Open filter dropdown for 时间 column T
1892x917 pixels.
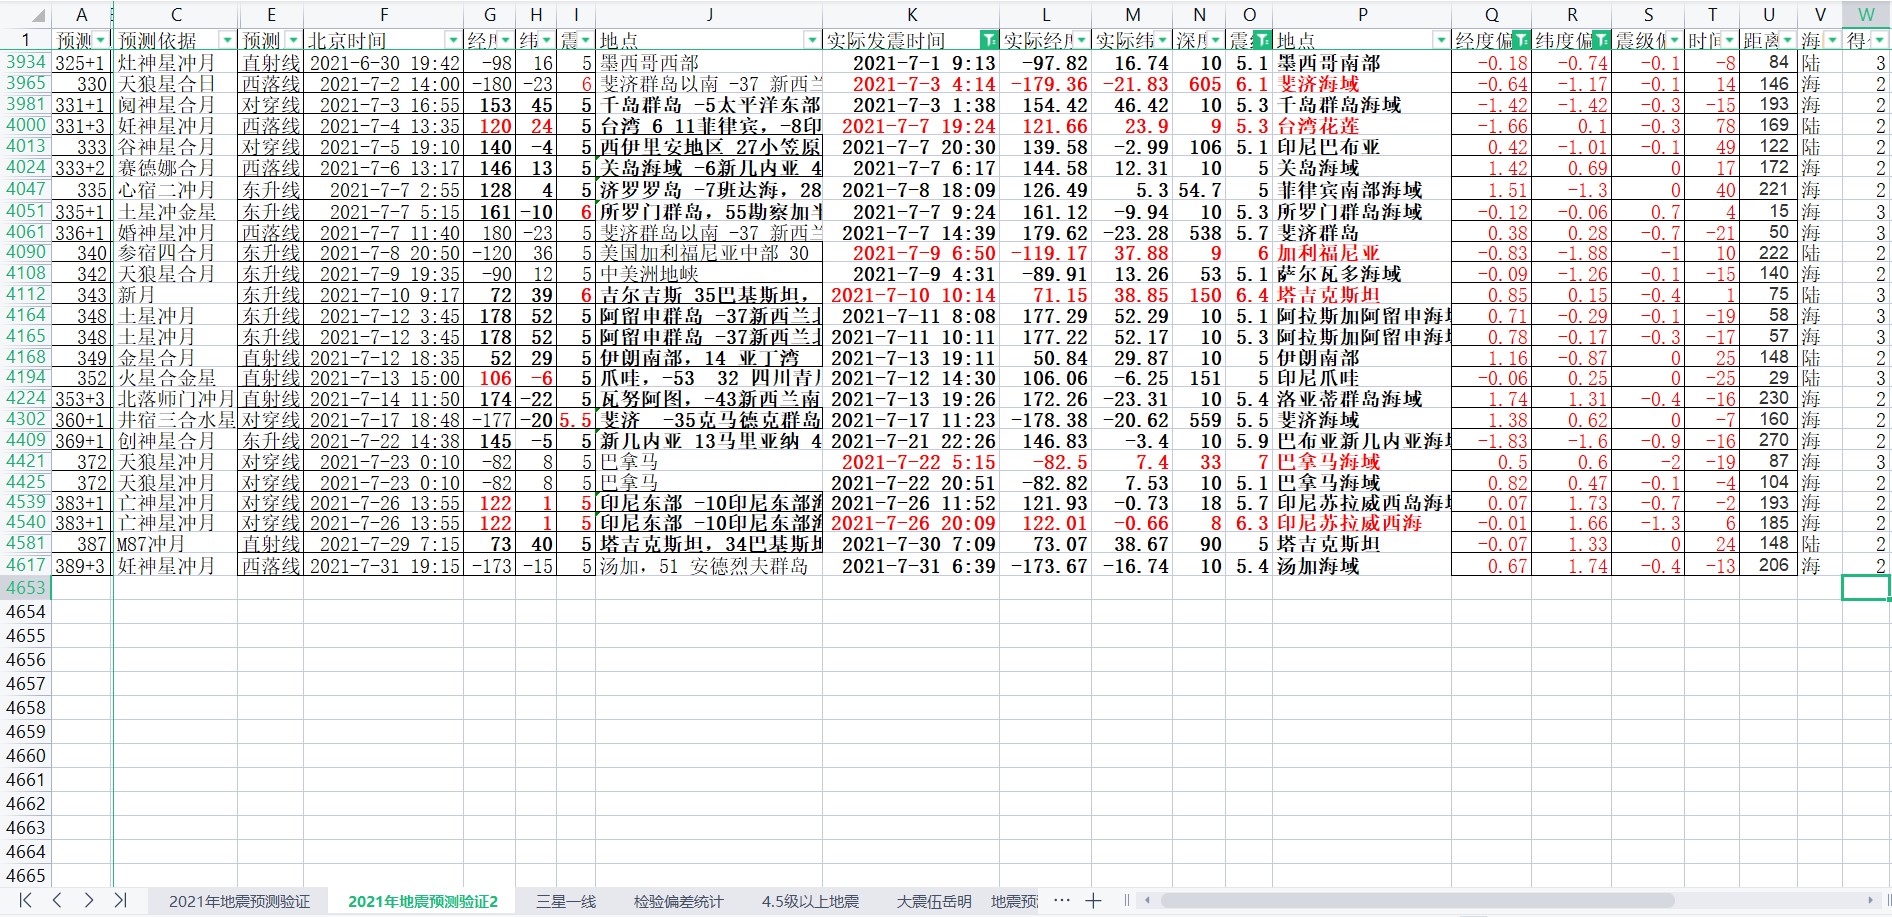click(x=1729, y=40)
